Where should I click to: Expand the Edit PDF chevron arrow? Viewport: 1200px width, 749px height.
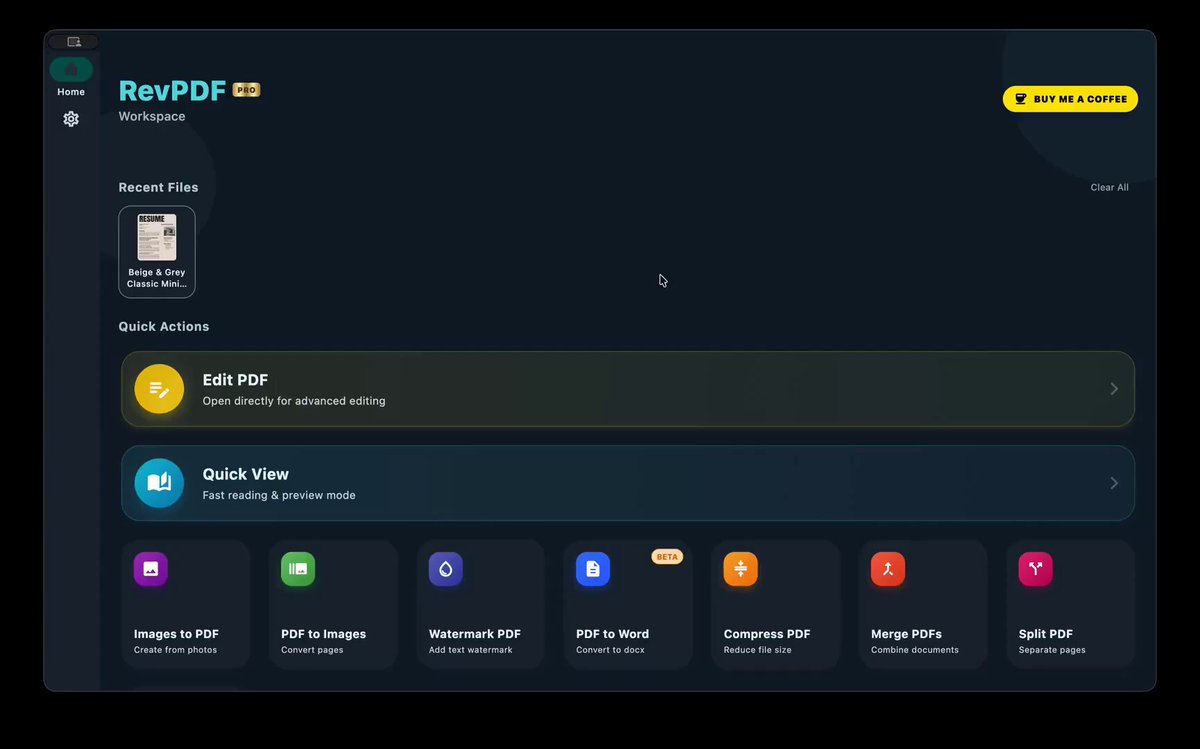(x=1114, y=389)
